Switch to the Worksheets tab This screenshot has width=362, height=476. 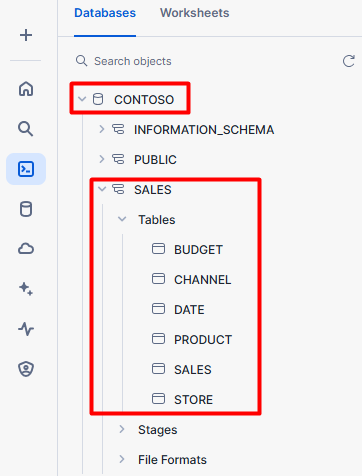click(x=195, y=13)
